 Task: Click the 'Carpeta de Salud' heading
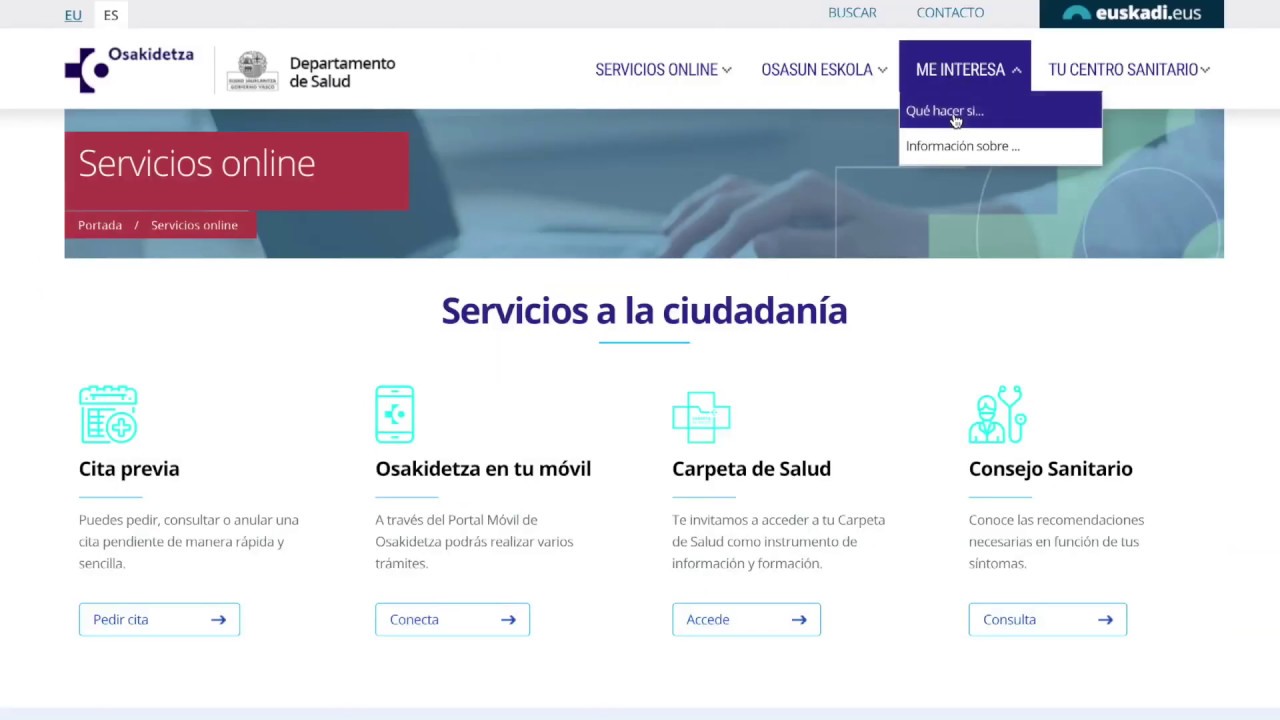[x=751, y=468]
